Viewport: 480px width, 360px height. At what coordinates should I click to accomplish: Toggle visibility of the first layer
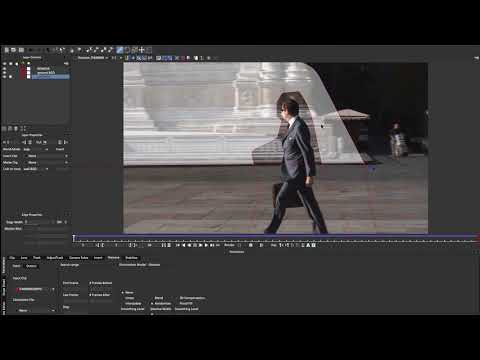click(4, 69)
